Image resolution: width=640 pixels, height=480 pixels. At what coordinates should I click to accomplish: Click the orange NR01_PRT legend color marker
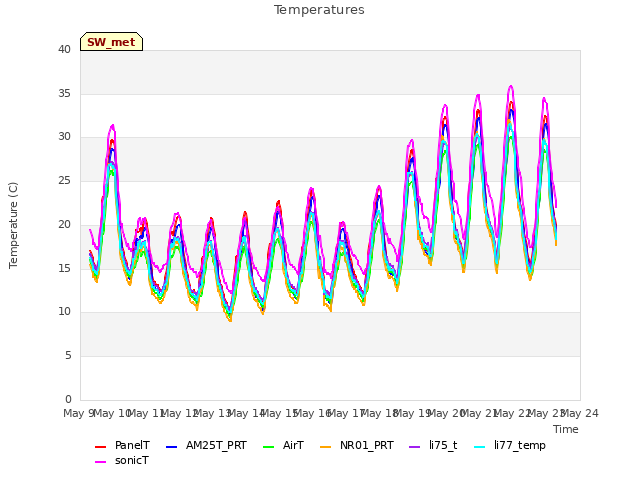click(x=326, y=447)
